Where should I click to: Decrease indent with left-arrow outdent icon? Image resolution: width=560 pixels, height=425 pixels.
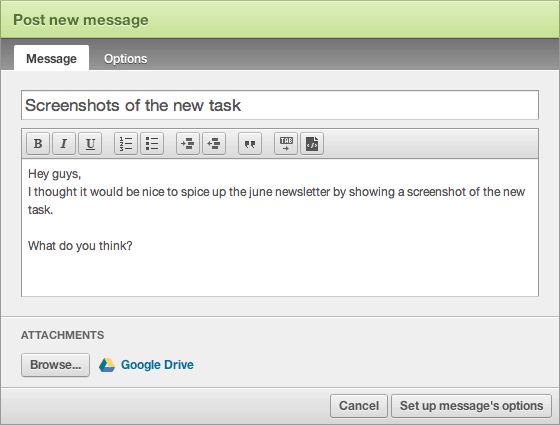coord(214,144)
